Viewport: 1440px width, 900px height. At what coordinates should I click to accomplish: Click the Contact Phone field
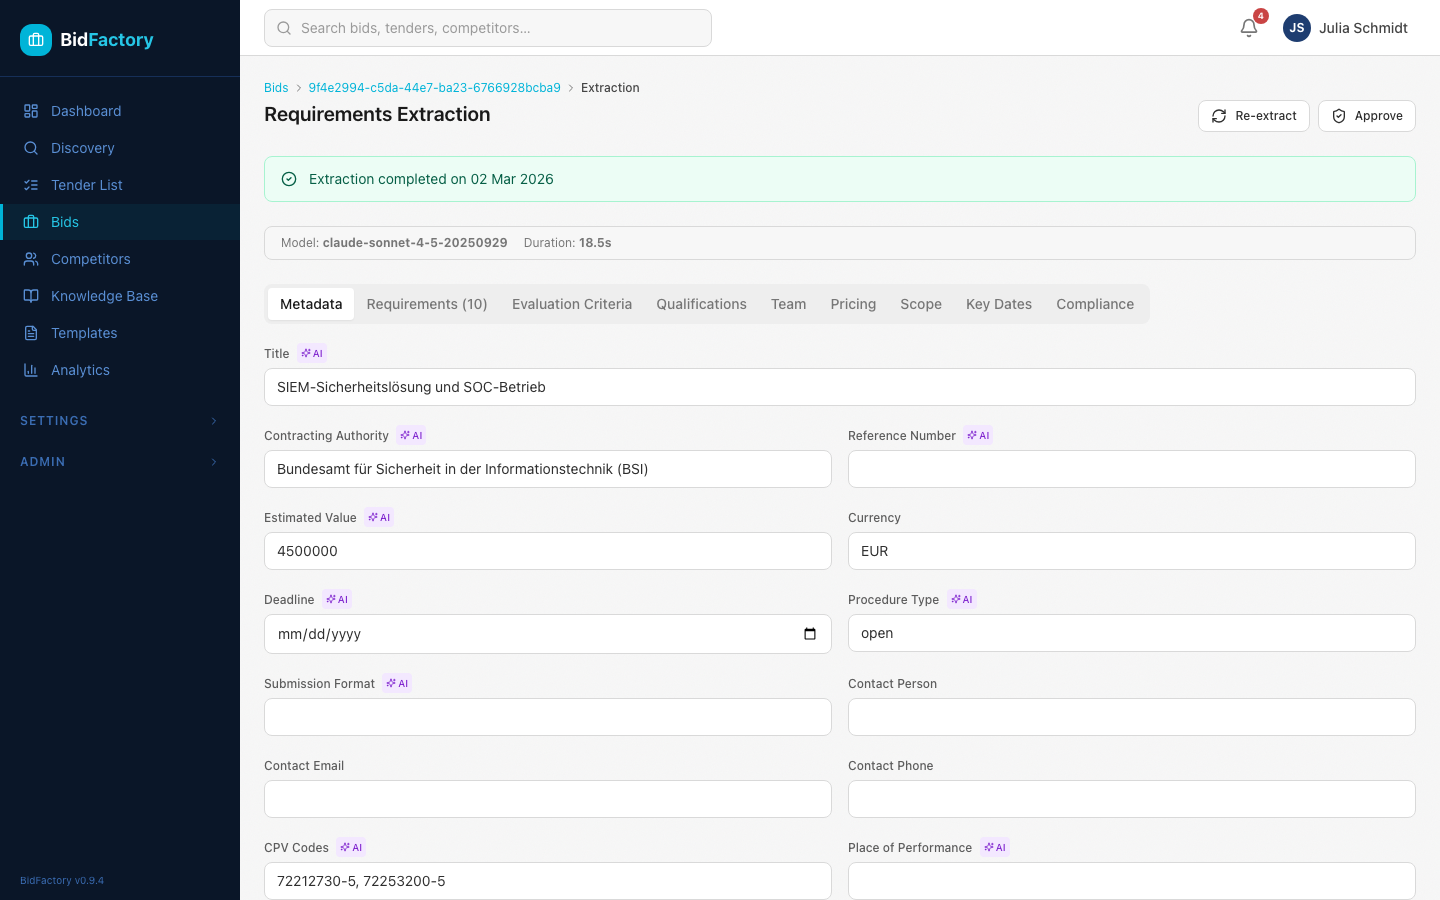click(x=1132, y=799)
